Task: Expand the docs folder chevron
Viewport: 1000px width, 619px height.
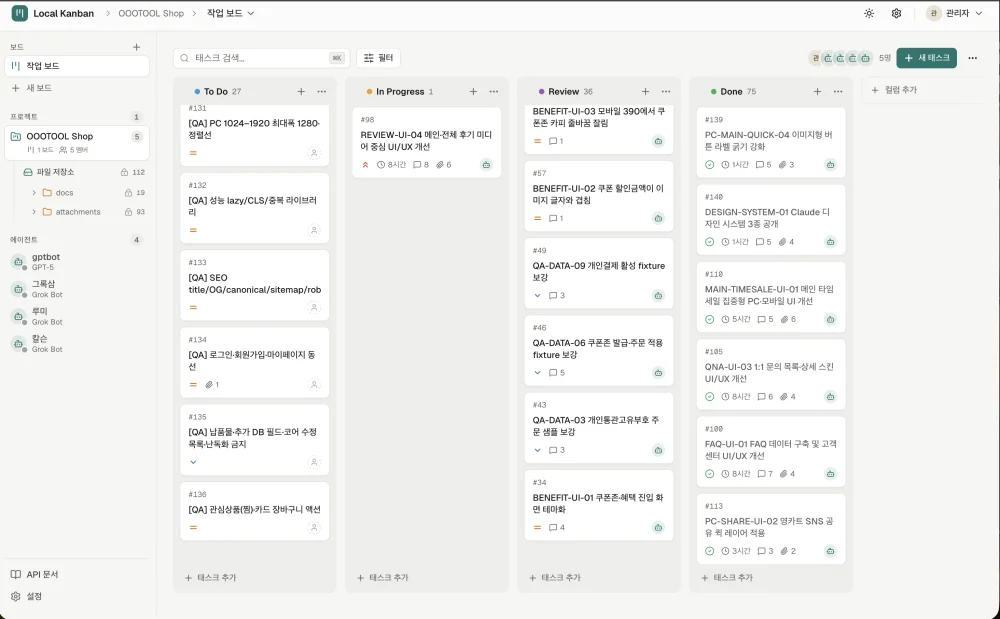Action: pyautogui.click(x=34, y=193)
